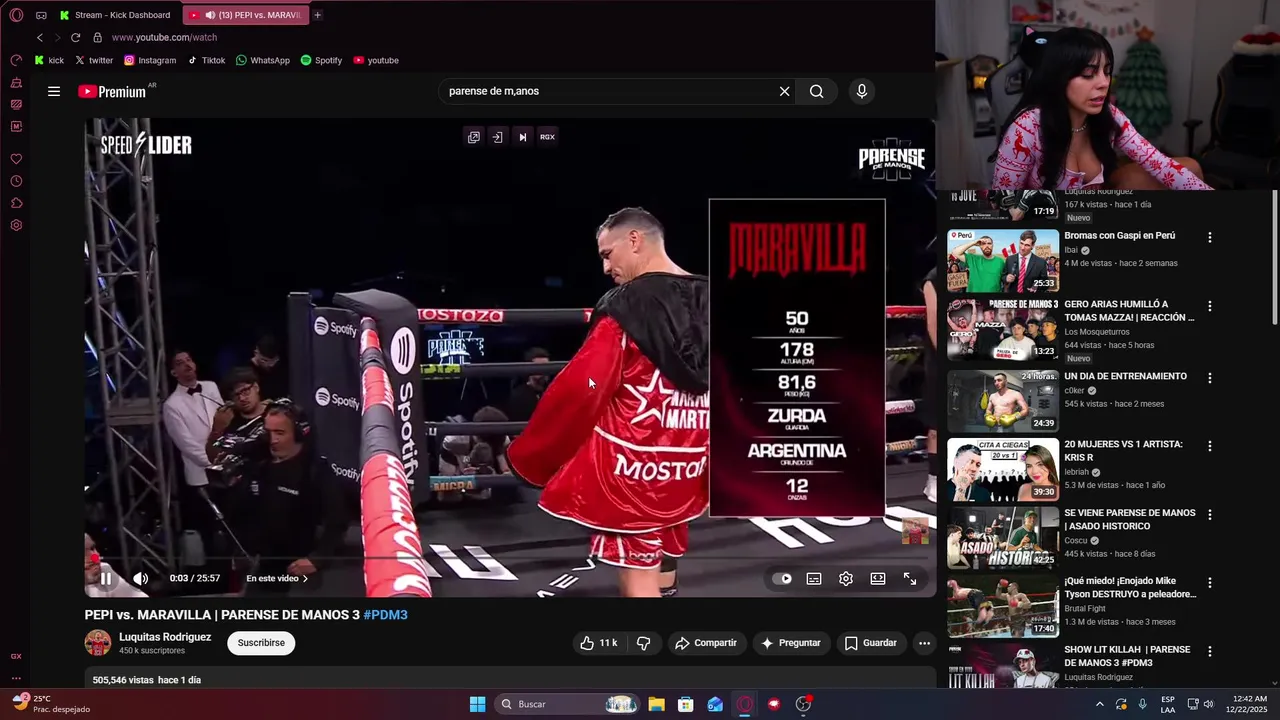1280x720 pixels.
Task: Open '20 MUJERES VS 1 ARTISTA' video title
Action: (1123, 451)
